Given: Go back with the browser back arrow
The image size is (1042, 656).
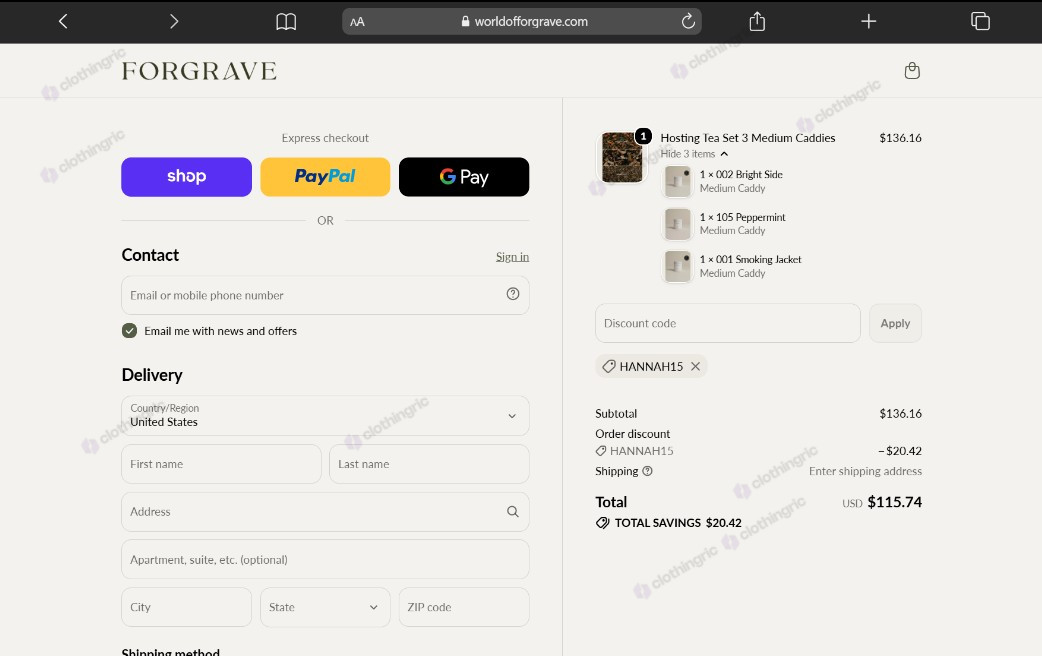Looking at the screenshot, I should point(63,21).
